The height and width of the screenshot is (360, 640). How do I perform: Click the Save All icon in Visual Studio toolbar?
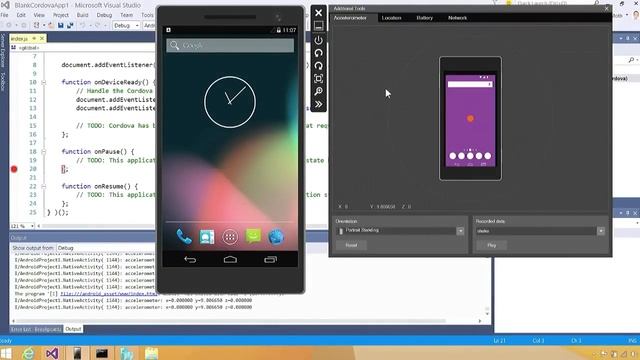click(x=70, y=25)
